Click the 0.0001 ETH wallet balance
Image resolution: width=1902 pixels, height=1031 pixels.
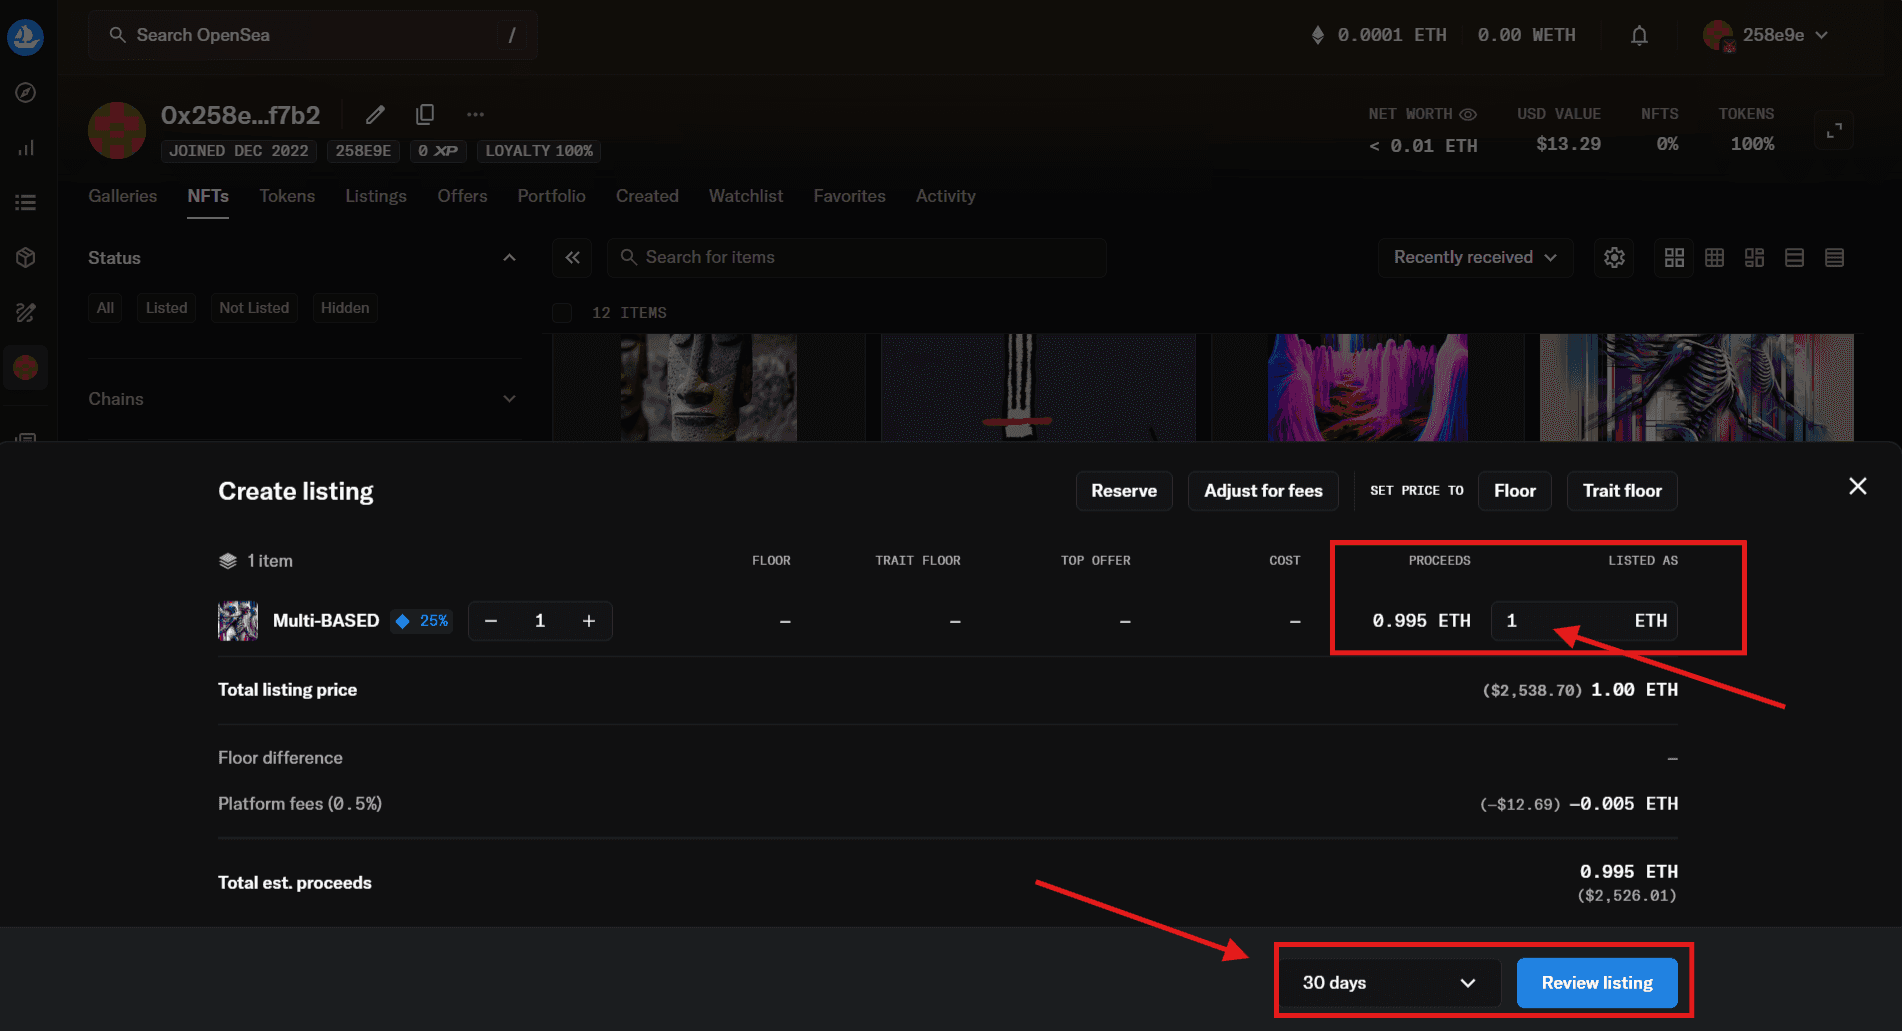click(1379, 36)
